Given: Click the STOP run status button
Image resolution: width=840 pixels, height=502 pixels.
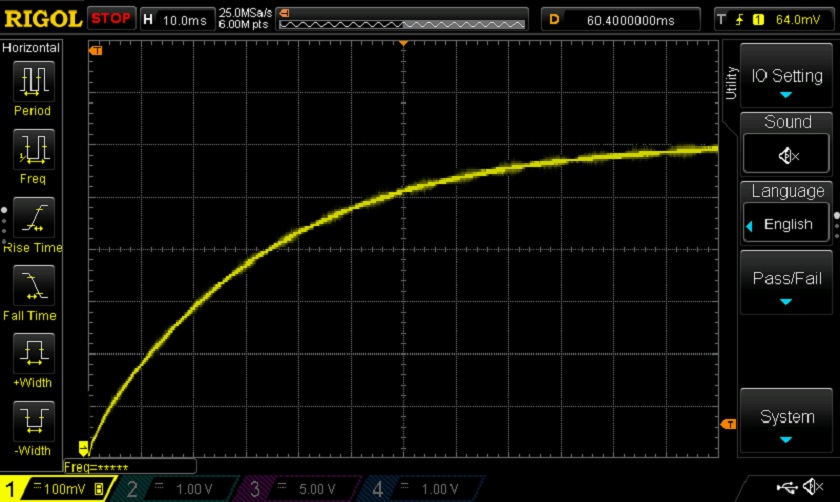Looking at the screenshot, I should click(110, 18).
